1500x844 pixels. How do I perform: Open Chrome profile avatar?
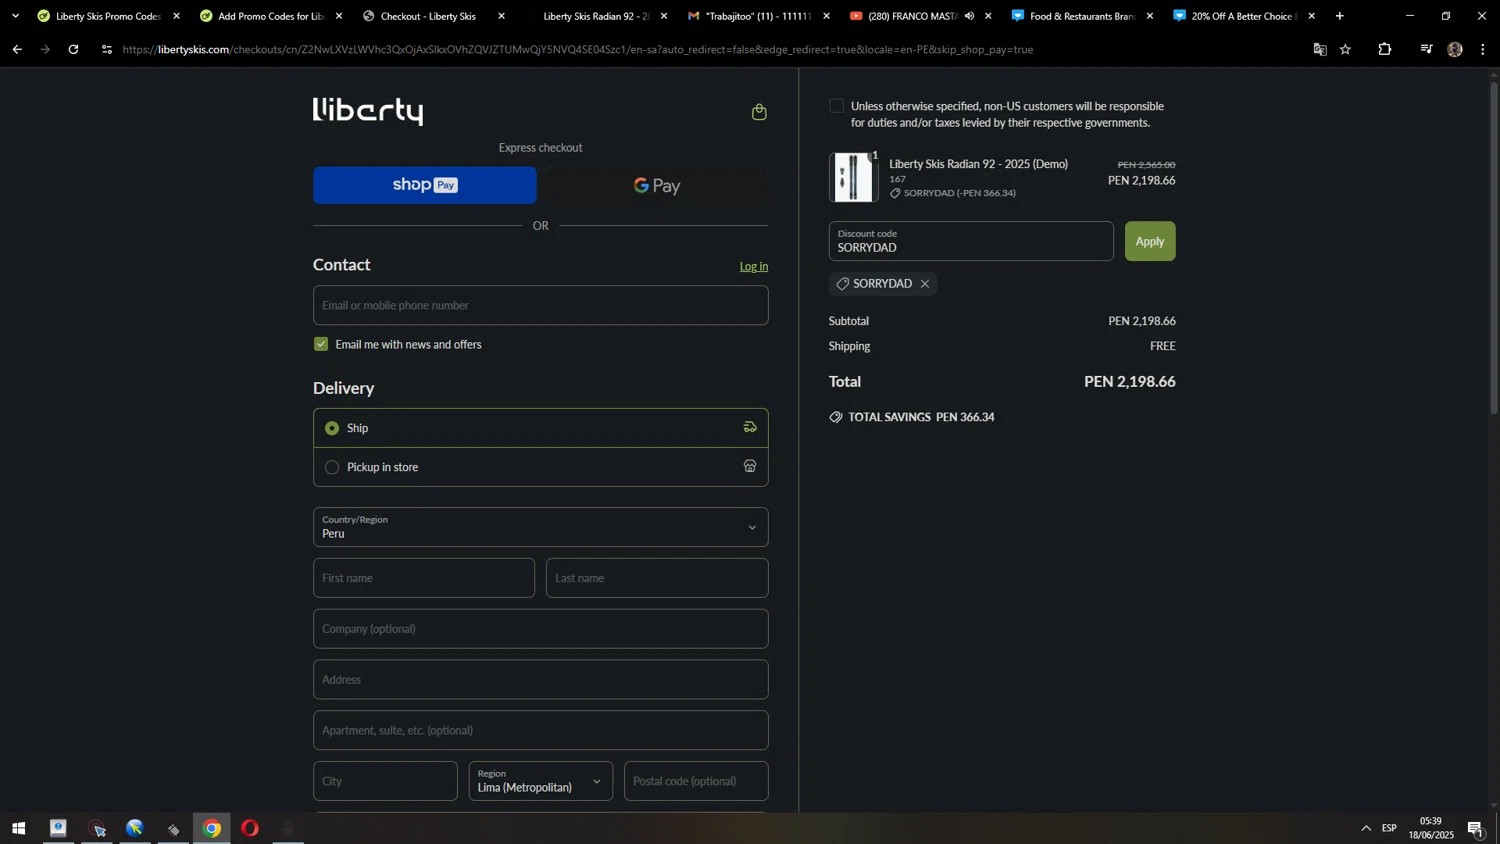[x=1455, y=49]
